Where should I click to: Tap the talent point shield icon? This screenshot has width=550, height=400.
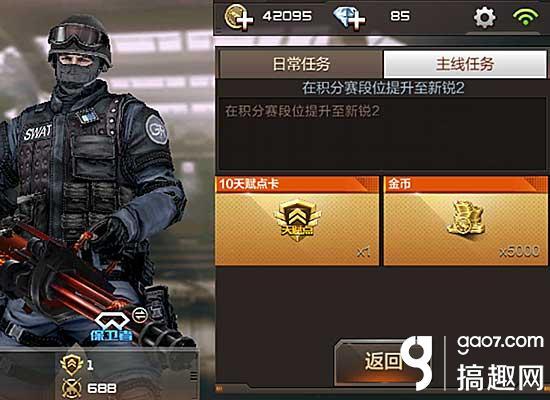pos(297,220)
